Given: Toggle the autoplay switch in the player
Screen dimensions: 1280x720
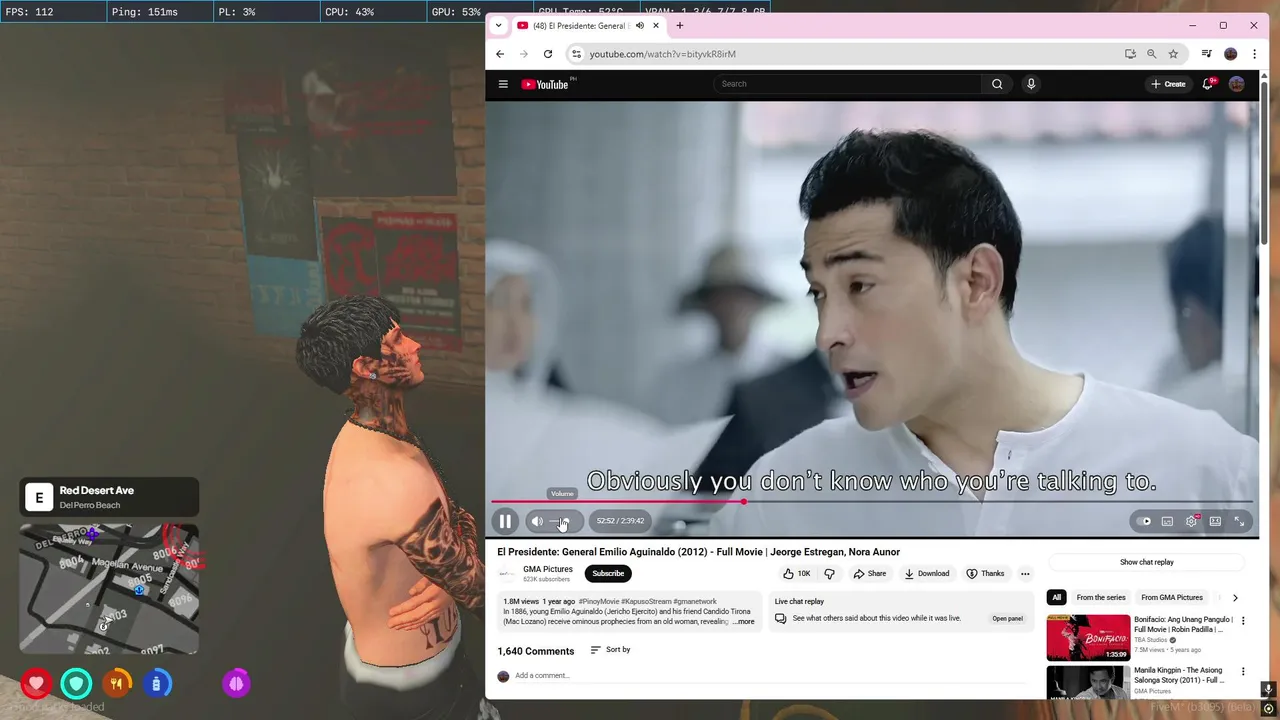Looking at the screenshot, I should point(1145,521).
